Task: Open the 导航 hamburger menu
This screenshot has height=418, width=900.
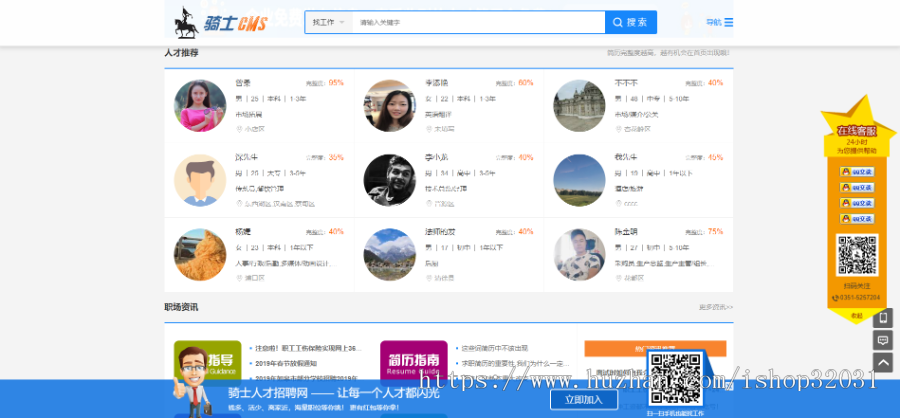Action: (x=719, y=22)
